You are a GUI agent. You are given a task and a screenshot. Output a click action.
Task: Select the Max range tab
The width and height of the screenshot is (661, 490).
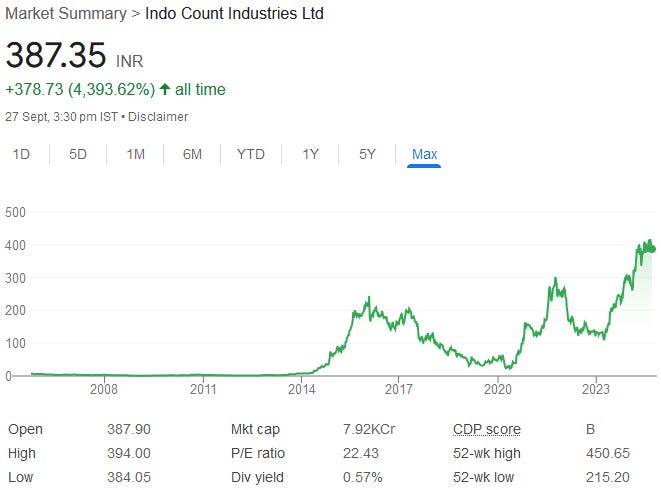pos(424,154)
